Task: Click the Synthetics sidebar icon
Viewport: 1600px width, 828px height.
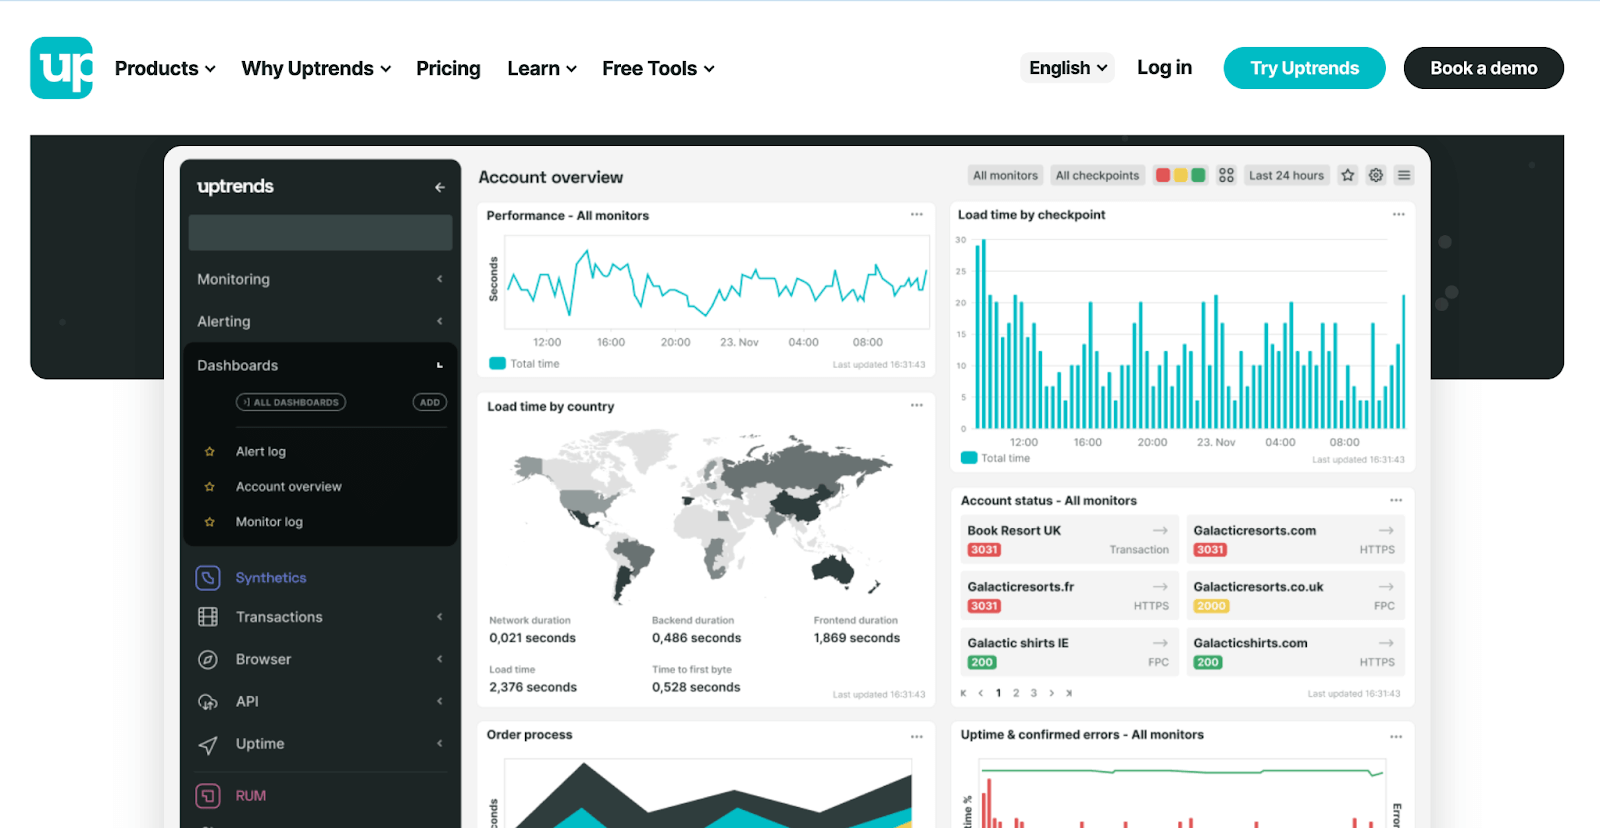Action: [208, 578]
